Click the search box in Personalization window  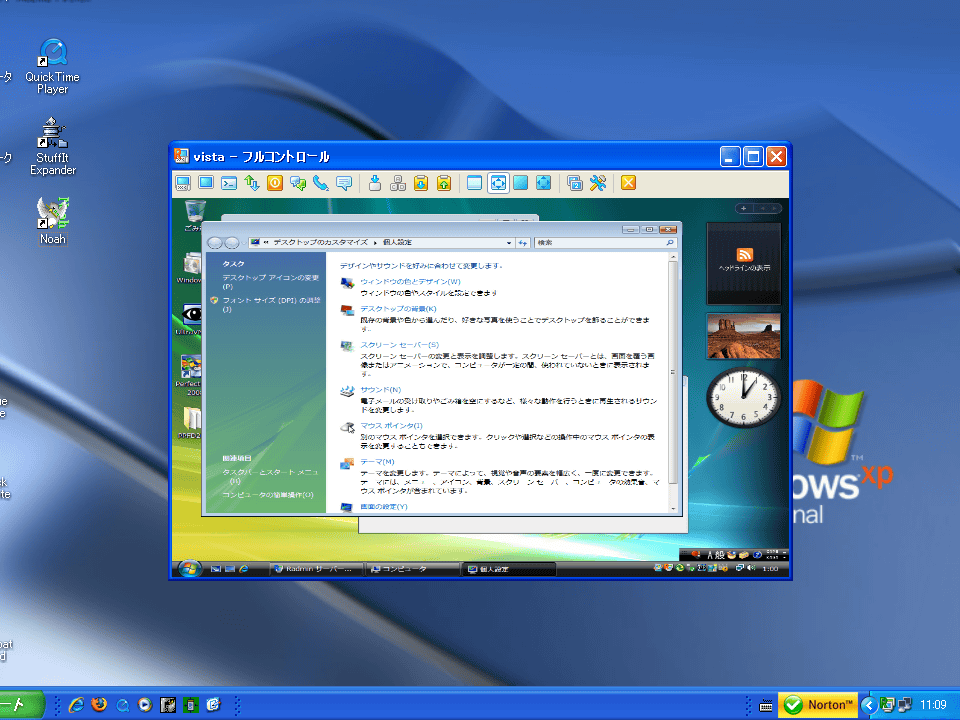coord(605,242)
